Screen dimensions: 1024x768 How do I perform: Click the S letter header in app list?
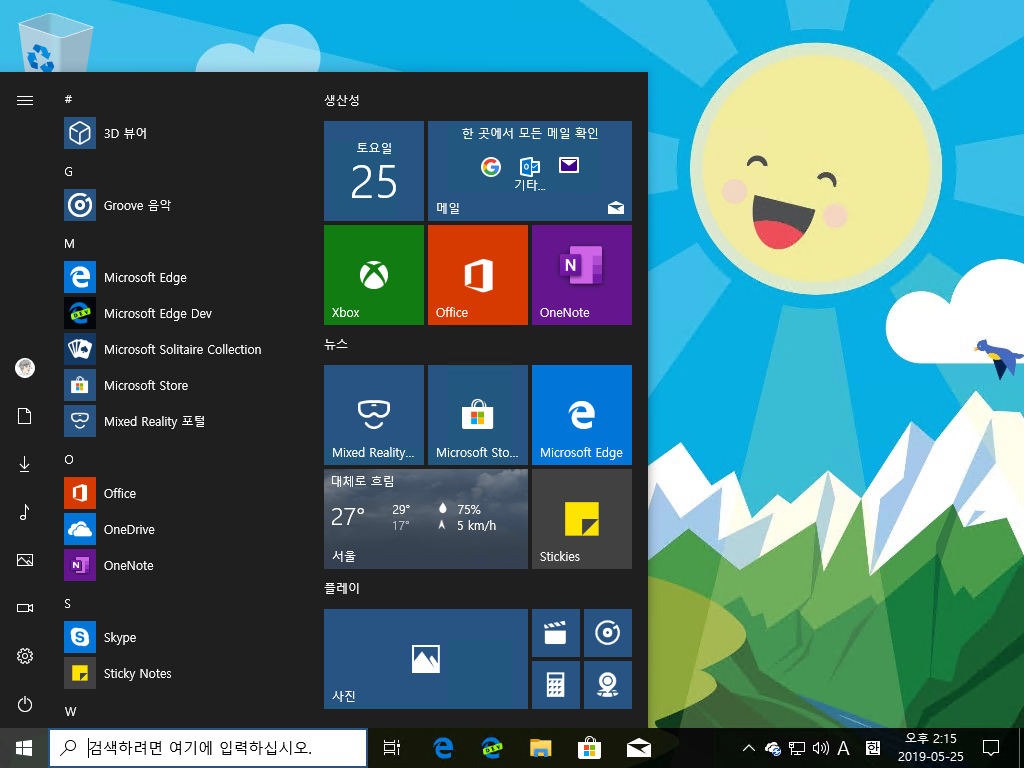[68, 603]
